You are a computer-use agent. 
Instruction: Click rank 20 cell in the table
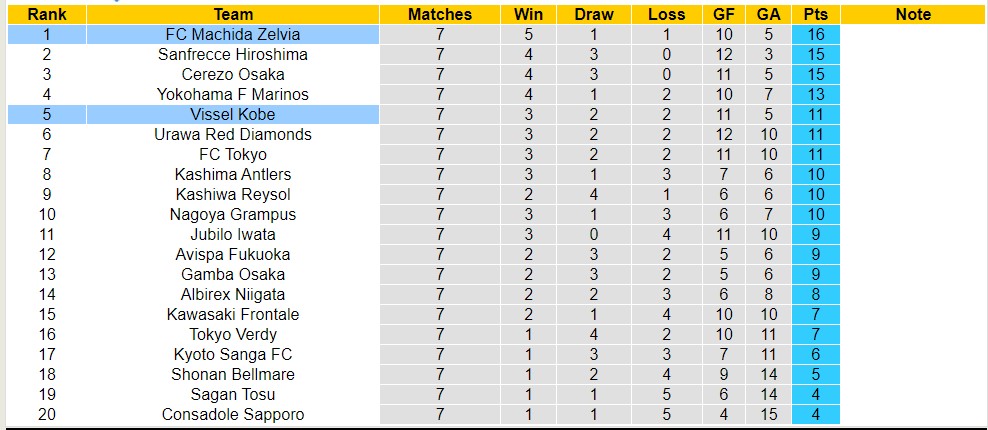pos(46,414)
